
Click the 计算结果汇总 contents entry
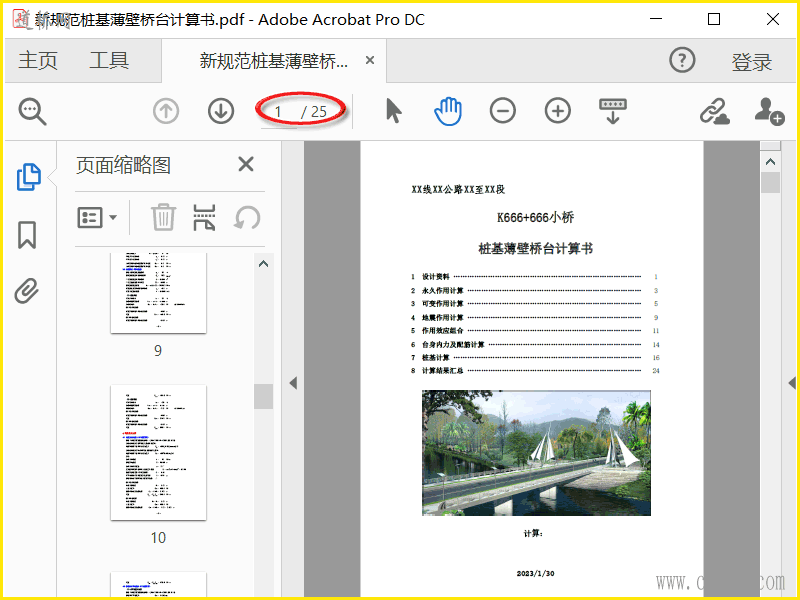[x=535, y=371]
